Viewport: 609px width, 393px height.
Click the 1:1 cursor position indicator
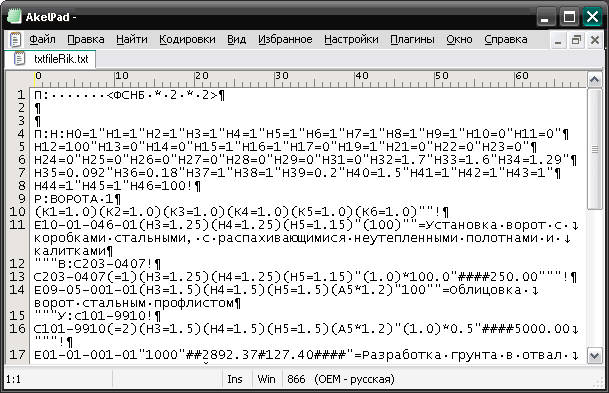click(x=14, y=379)
